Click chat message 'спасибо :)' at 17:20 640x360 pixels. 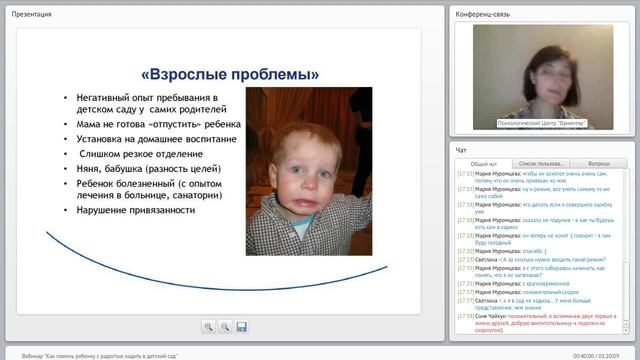pos(502,251)
